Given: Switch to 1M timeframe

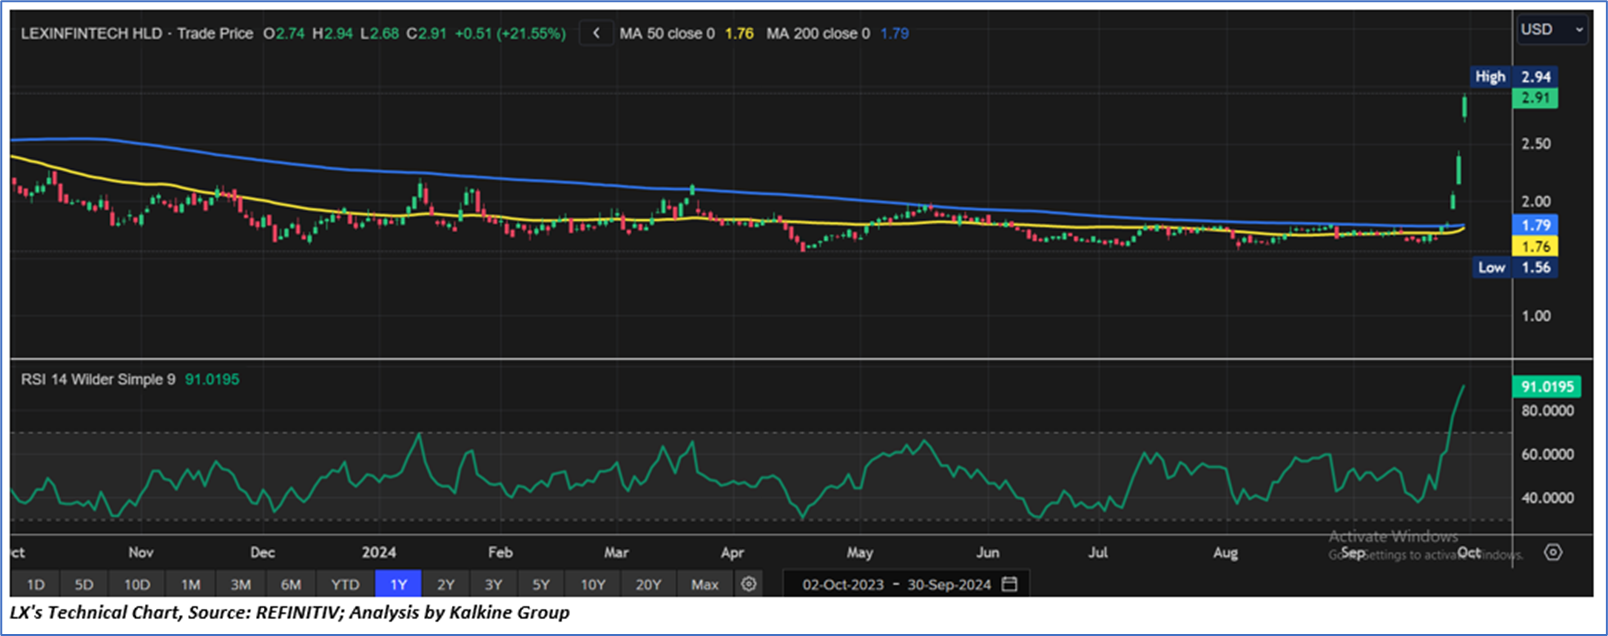Looking at the screenshot, I should pyautogui.click(x=190, y=584).
